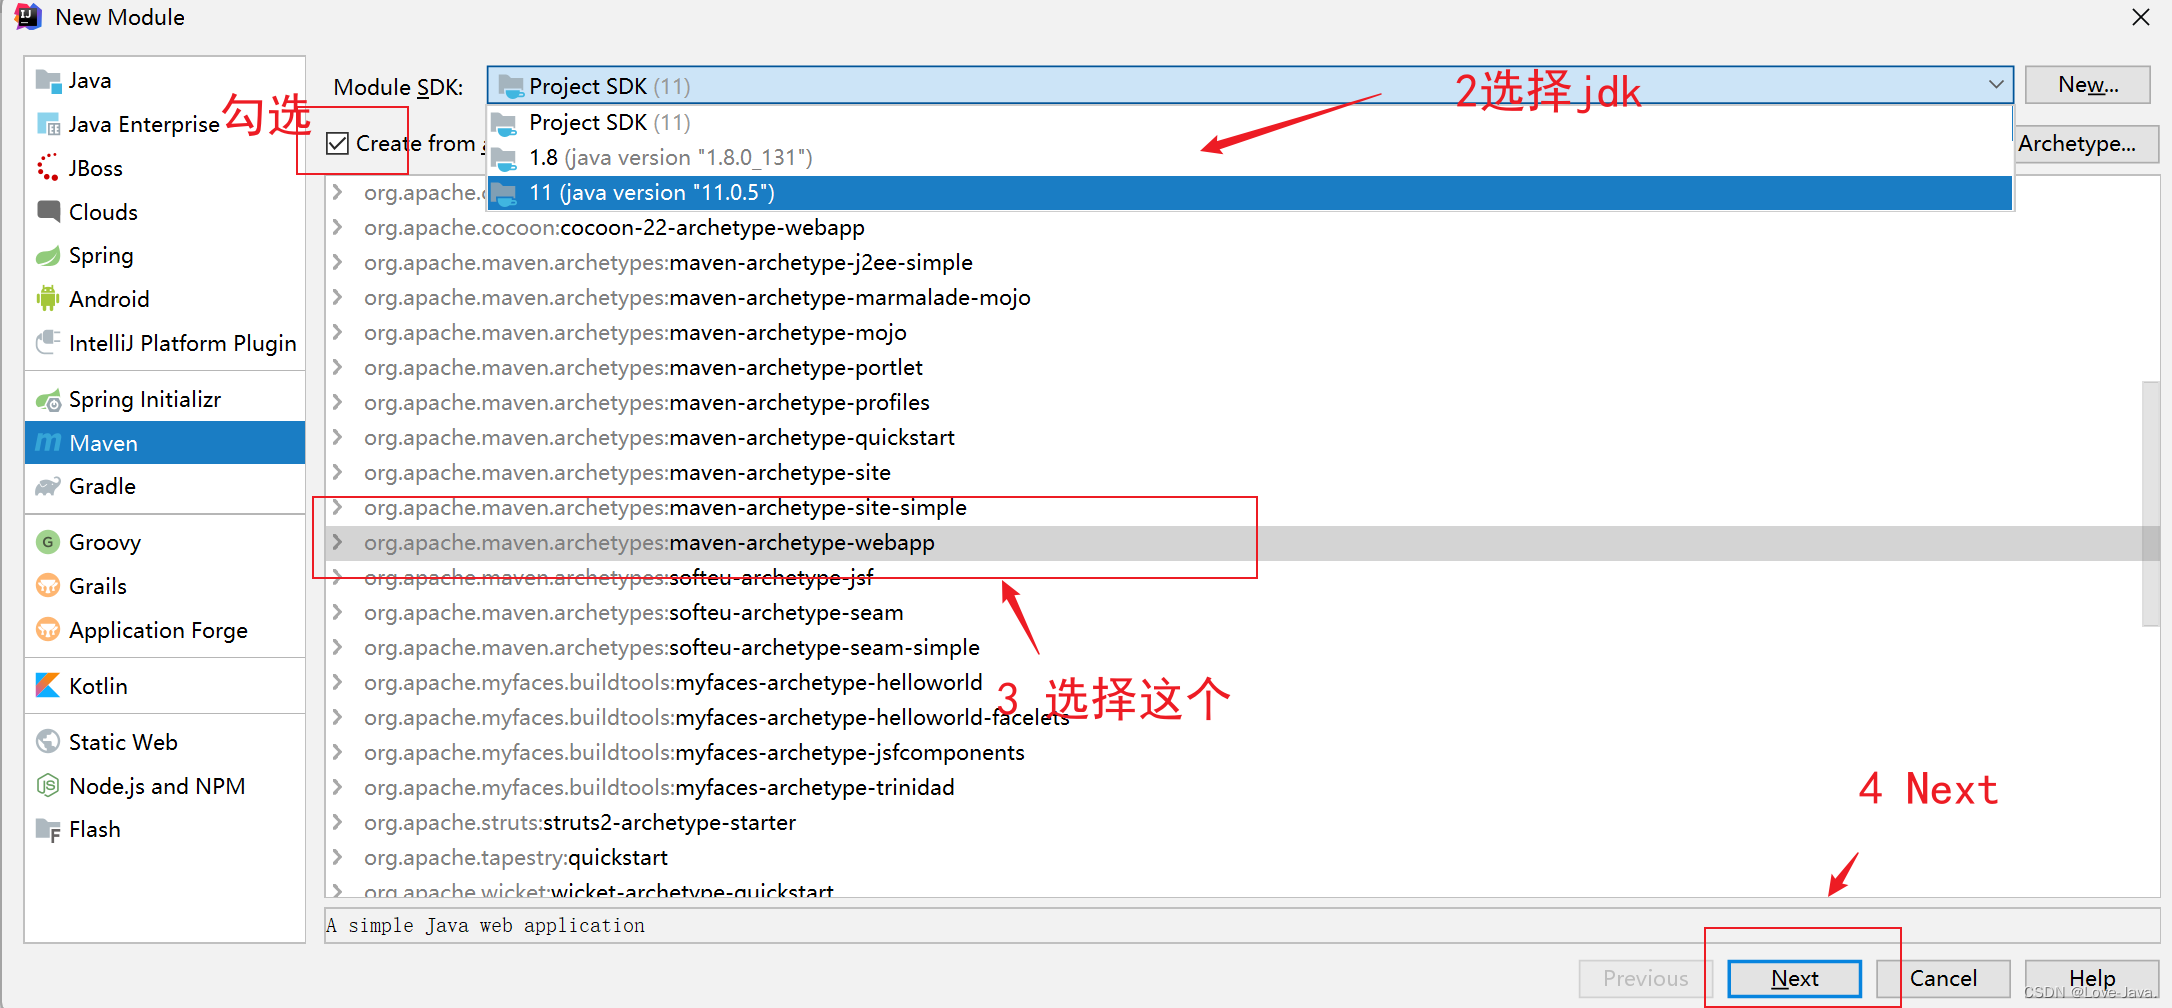The height and width of the screenshot is (1008, 2172).
Task: Select Maven module type in sidebar
Action: (165, 442)
